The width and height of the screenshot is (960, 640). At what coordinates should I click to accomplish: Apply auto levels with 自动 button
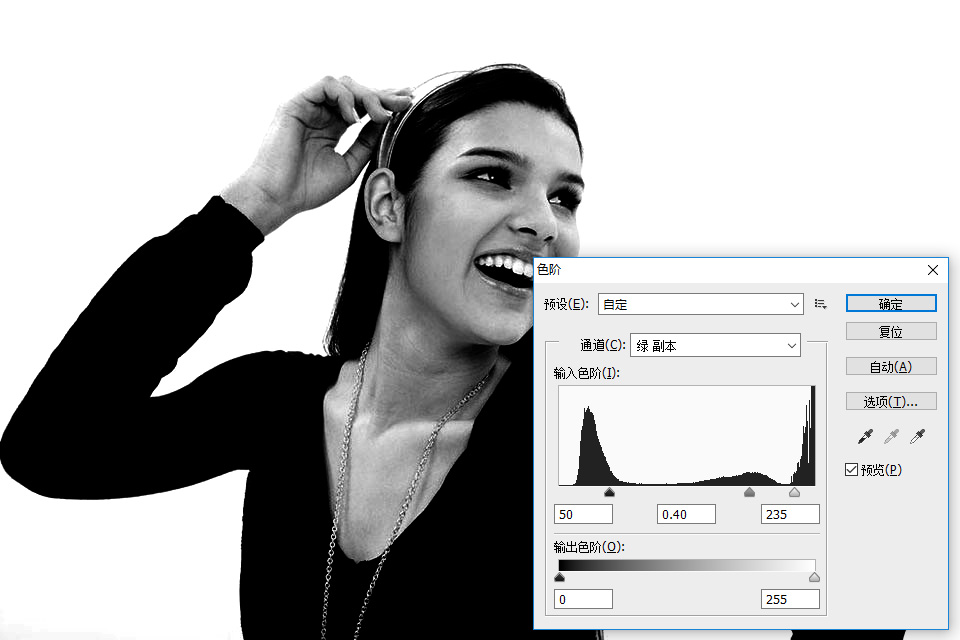click(x=890, y=366)
